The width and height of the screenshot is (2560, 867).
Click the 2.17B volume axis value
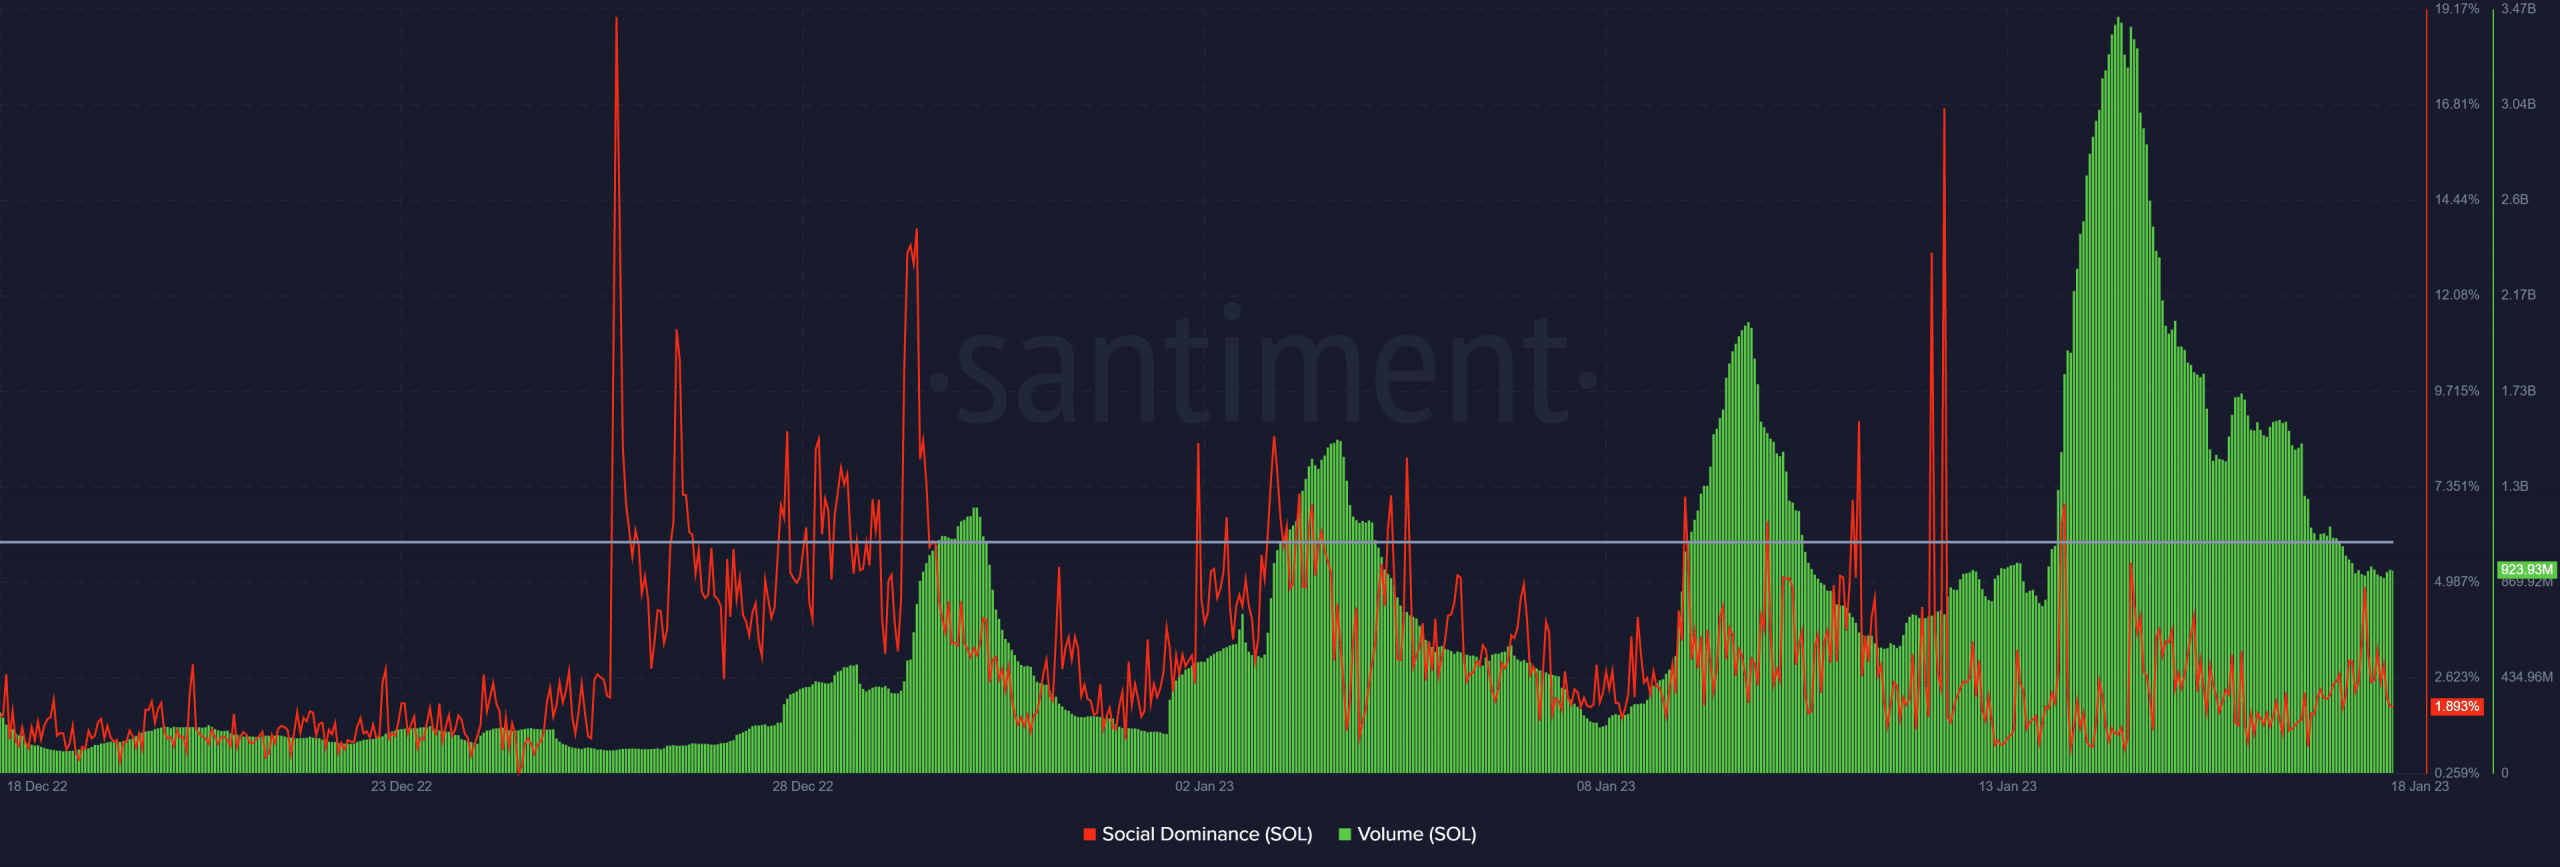(2518, 295)
